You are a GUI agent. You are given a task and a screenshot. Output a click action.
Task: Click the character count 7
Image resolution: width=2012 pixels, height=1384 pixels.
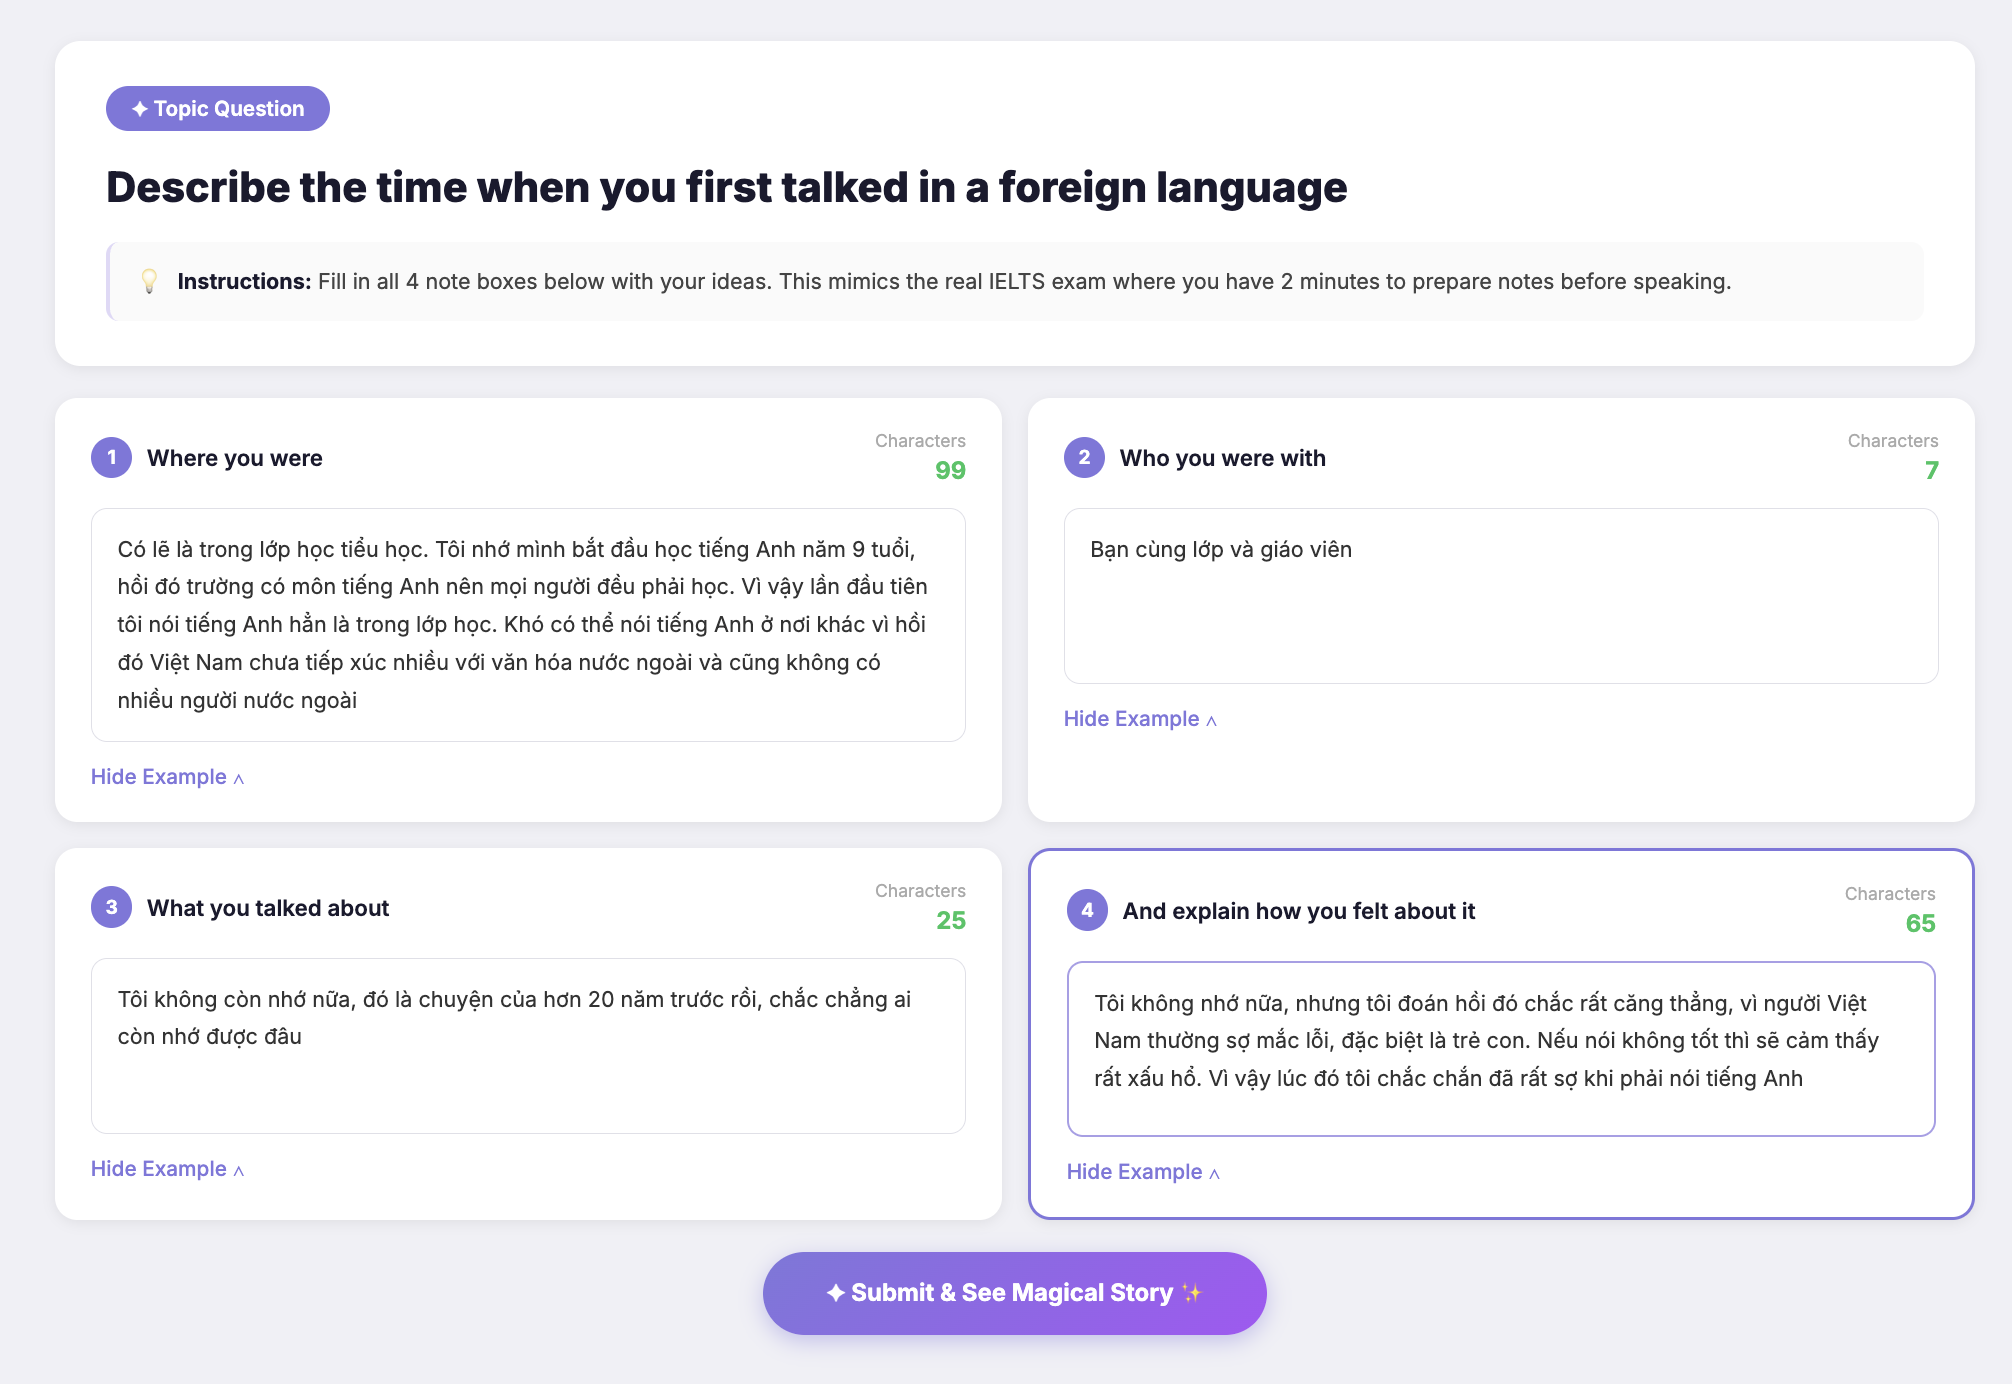tap(1932, 470)
